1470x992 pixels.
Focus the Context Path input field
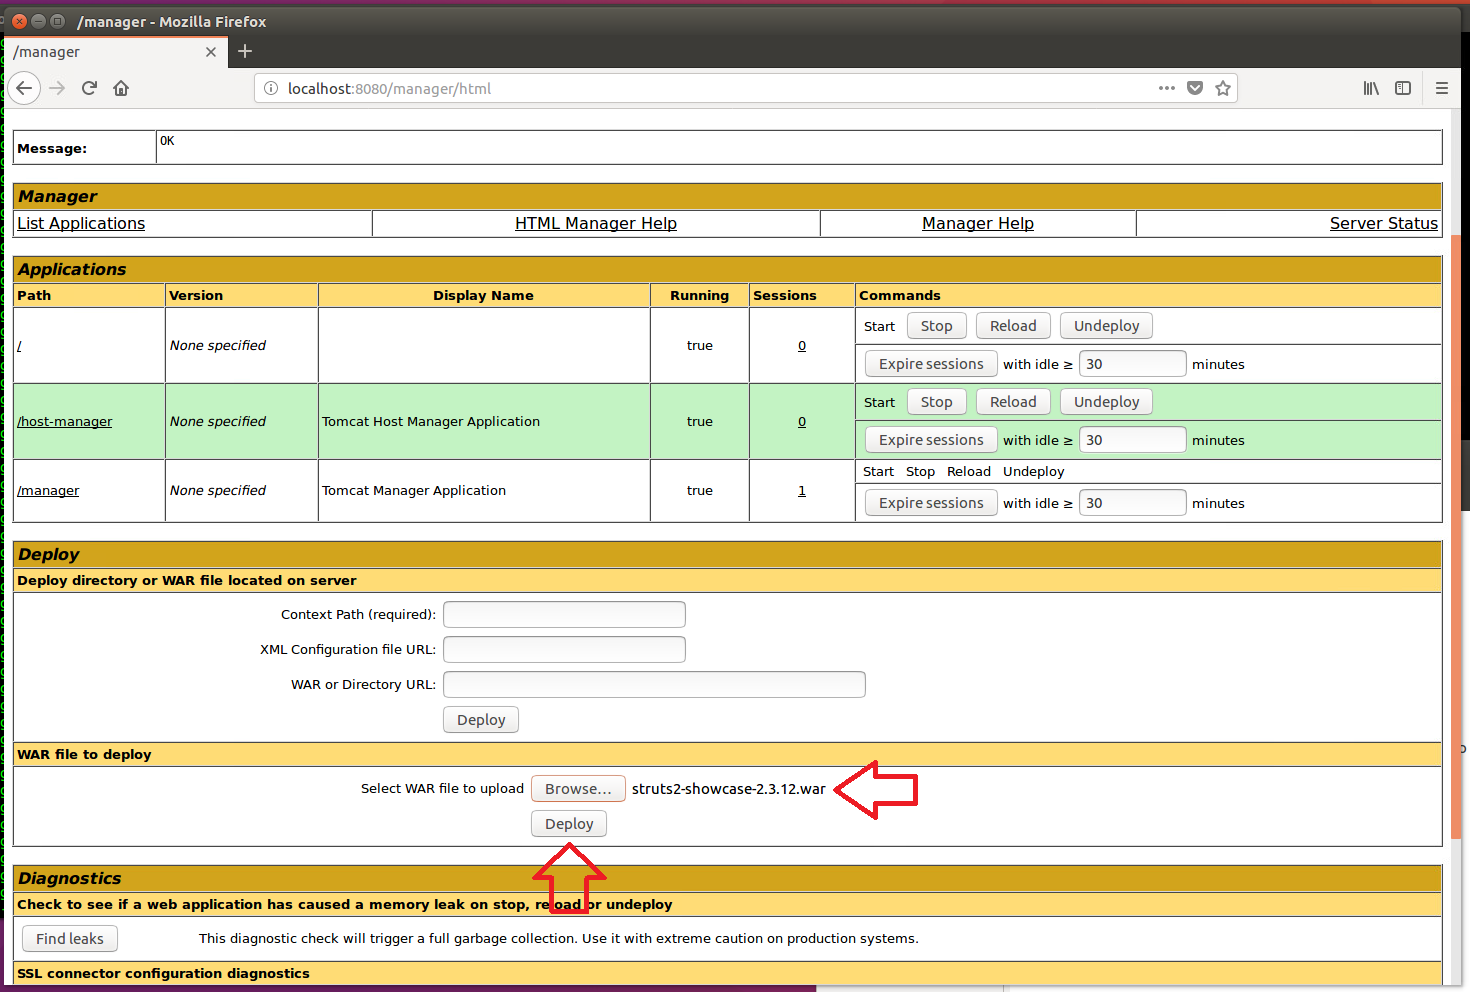click(564, 614)
